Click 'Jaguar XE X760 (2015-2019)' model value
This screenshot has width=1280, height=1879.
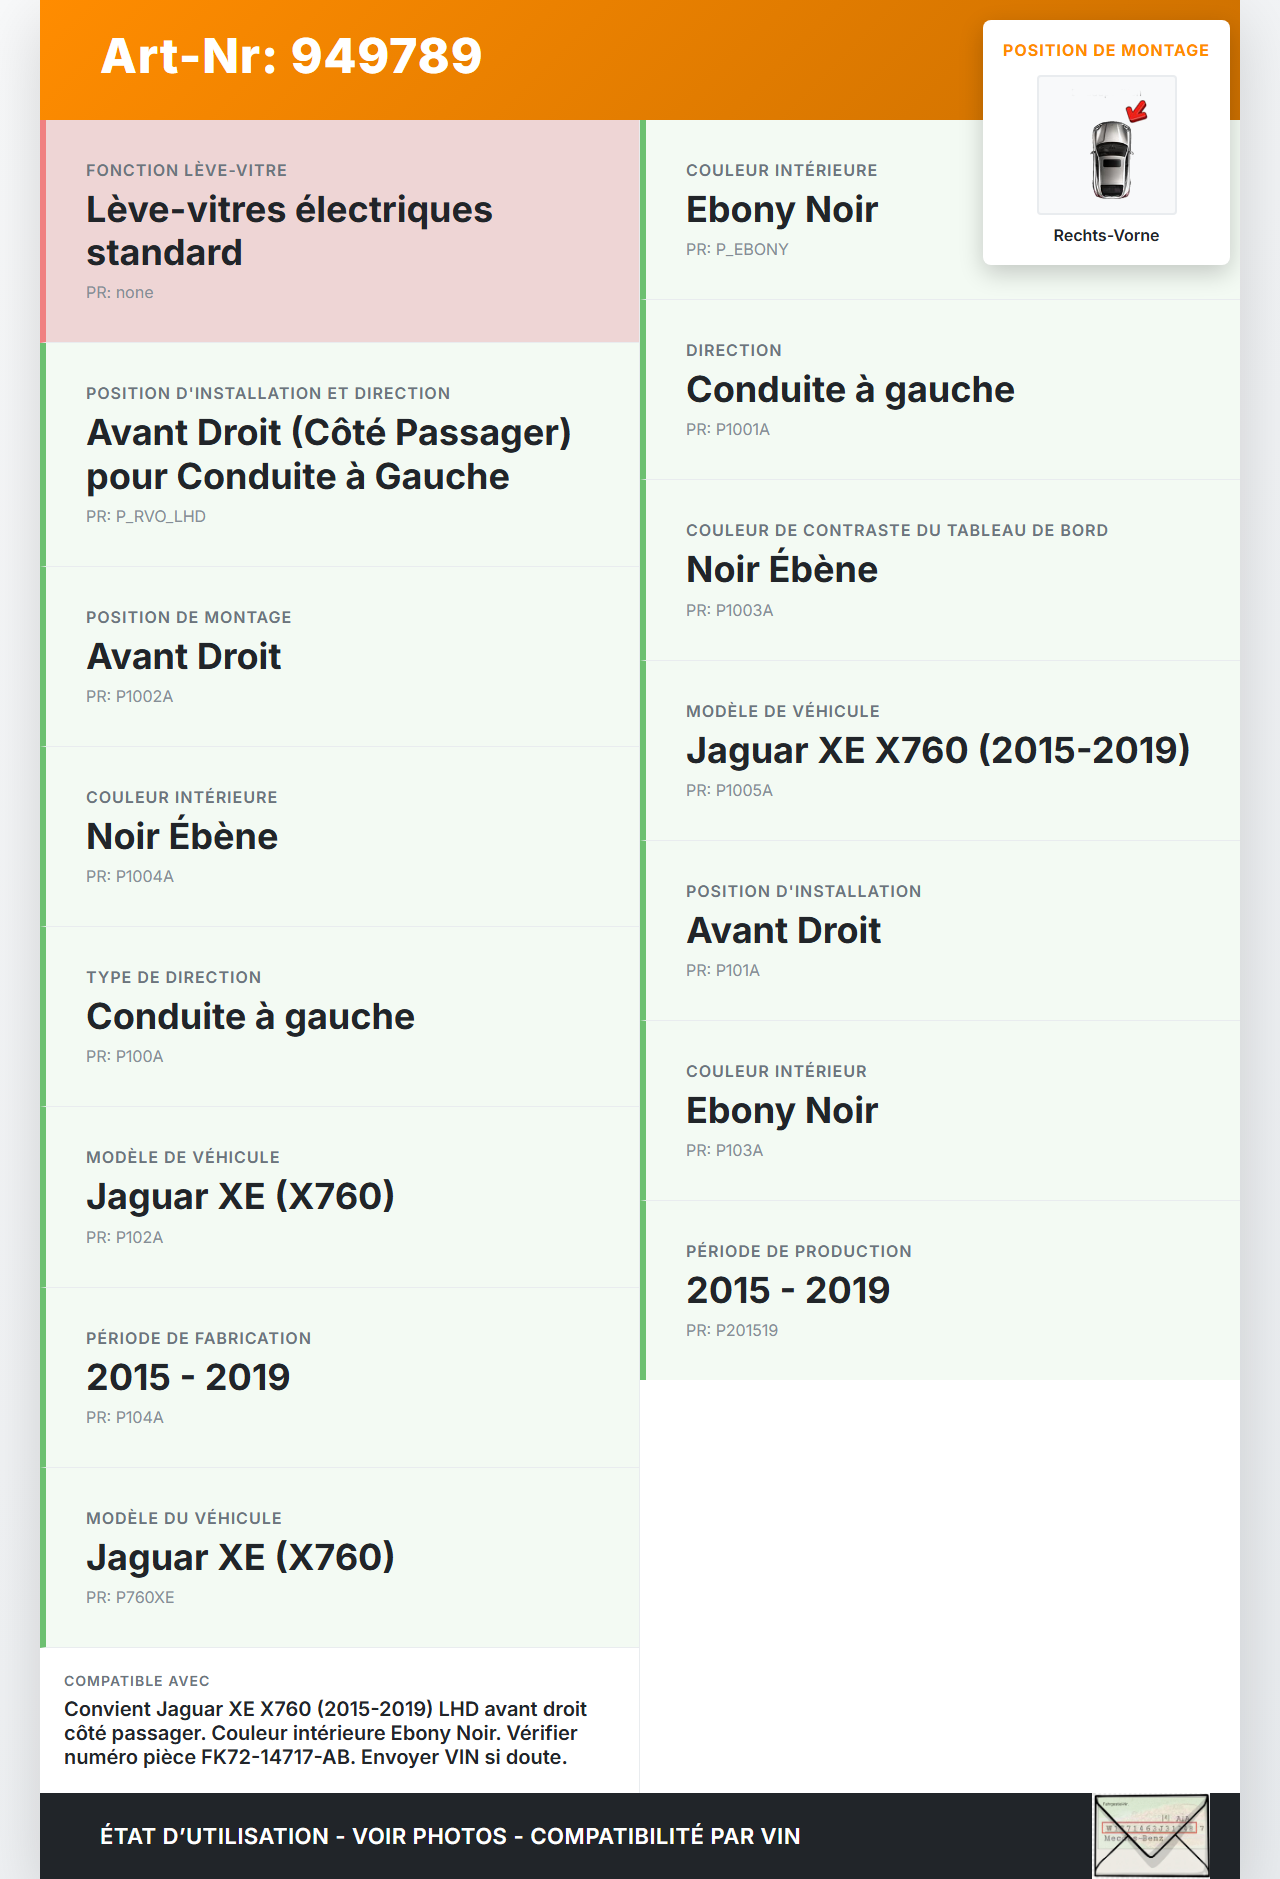(937, 751)
